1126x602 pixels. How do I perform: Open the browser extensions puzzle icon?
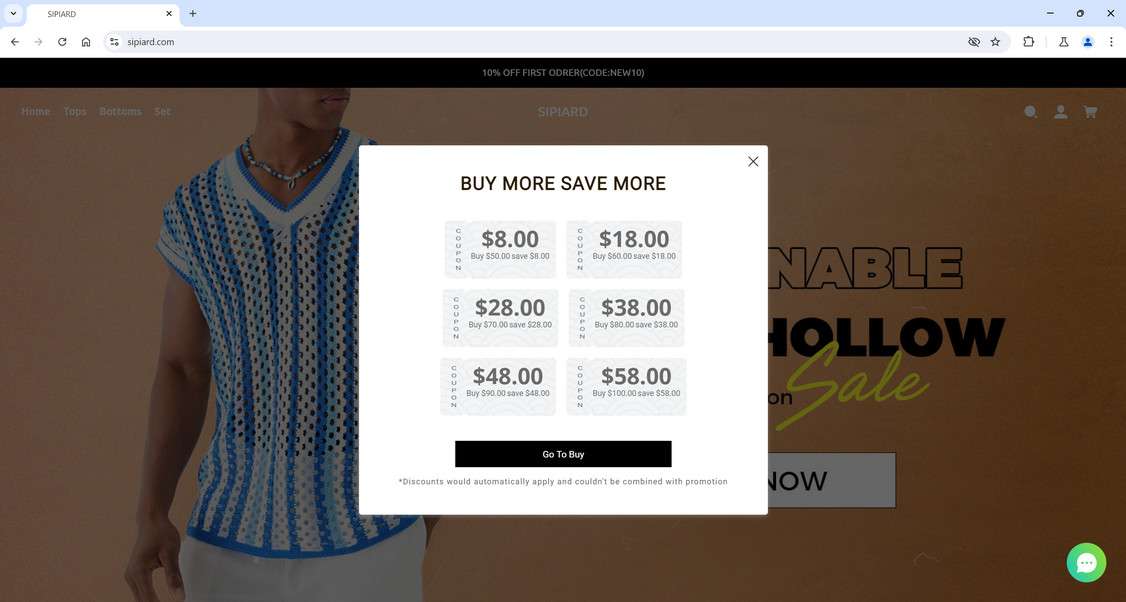click(x=1028, y=42)
